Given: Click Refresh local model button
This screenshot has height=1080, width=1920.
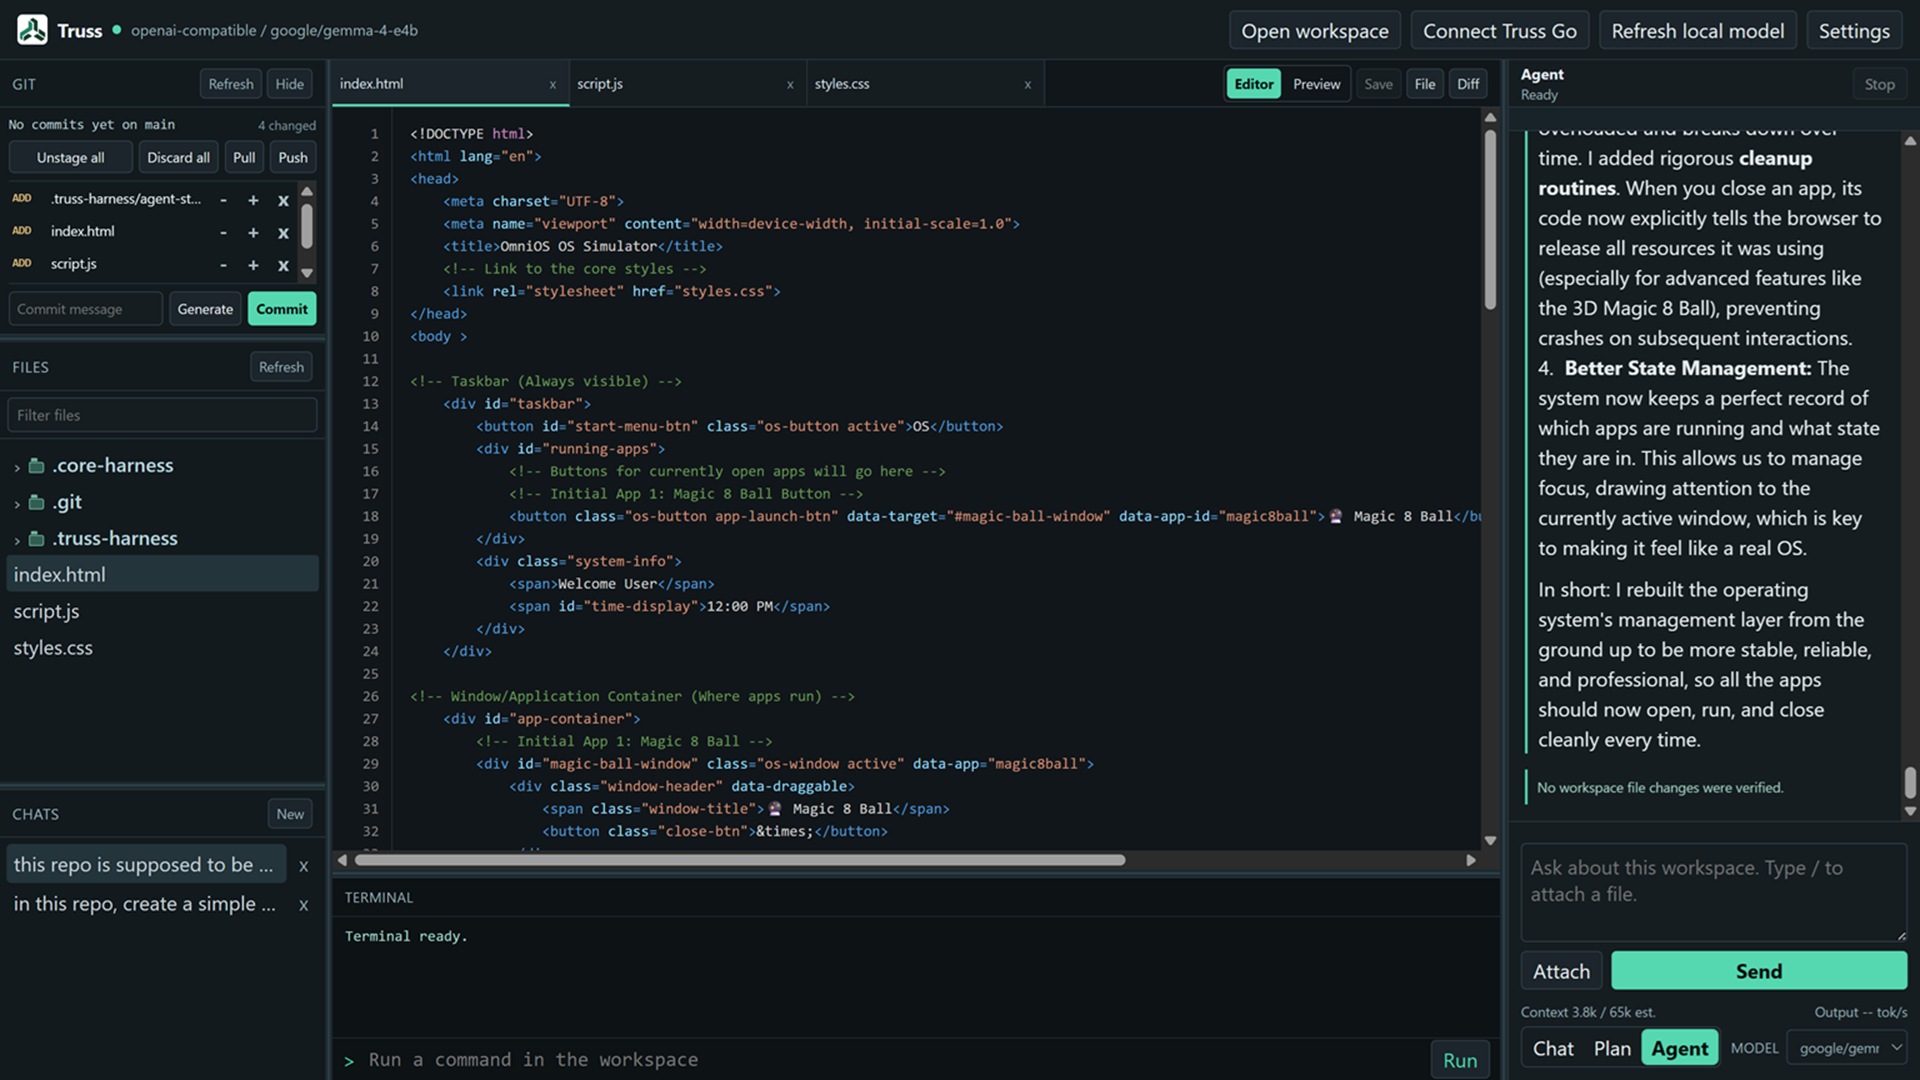Looking at the screenshot, I should coord(1698,31).
